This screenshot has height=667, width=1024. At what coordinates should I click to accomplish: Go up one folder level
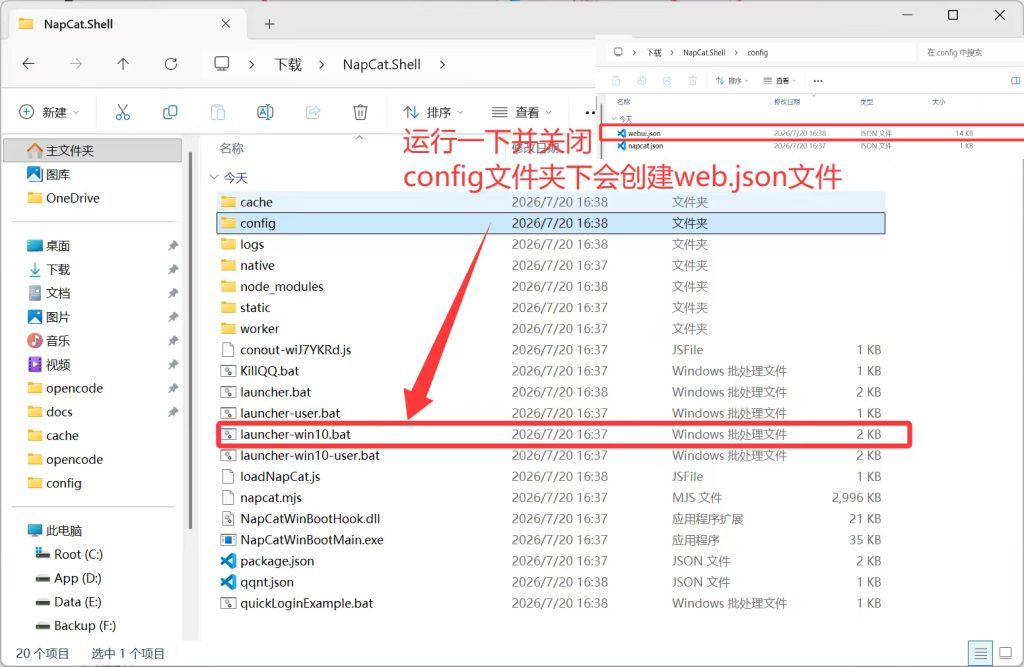(x=123, y=63)
